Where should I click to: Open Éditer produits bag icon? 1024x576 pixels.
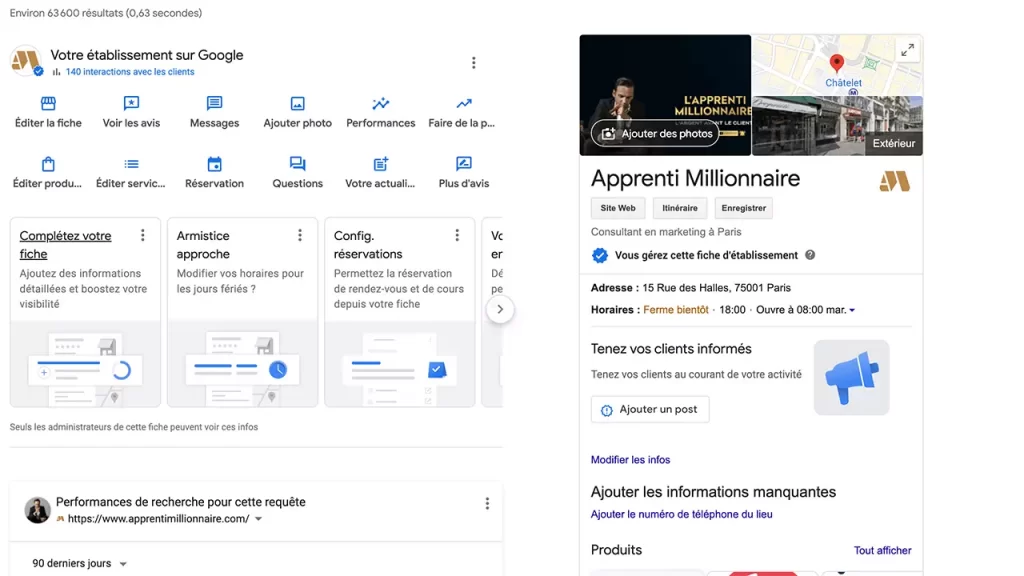pyautogui.click(x=48, y=164)
